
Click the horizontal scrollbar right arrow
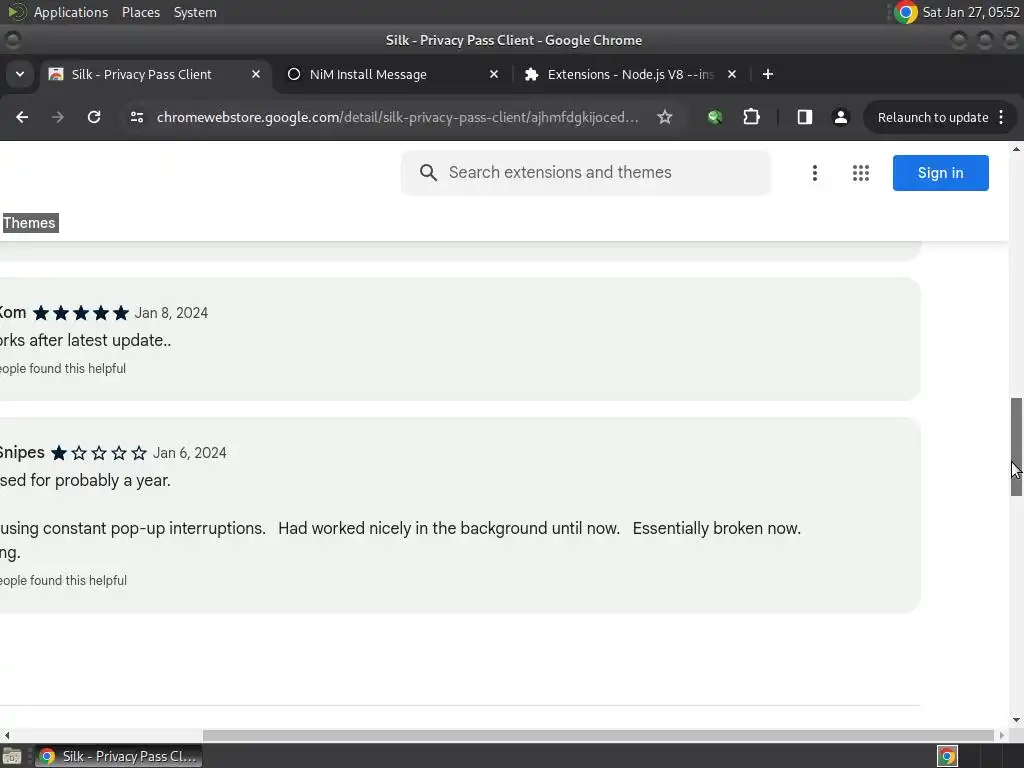click(x=1002, y=735)
